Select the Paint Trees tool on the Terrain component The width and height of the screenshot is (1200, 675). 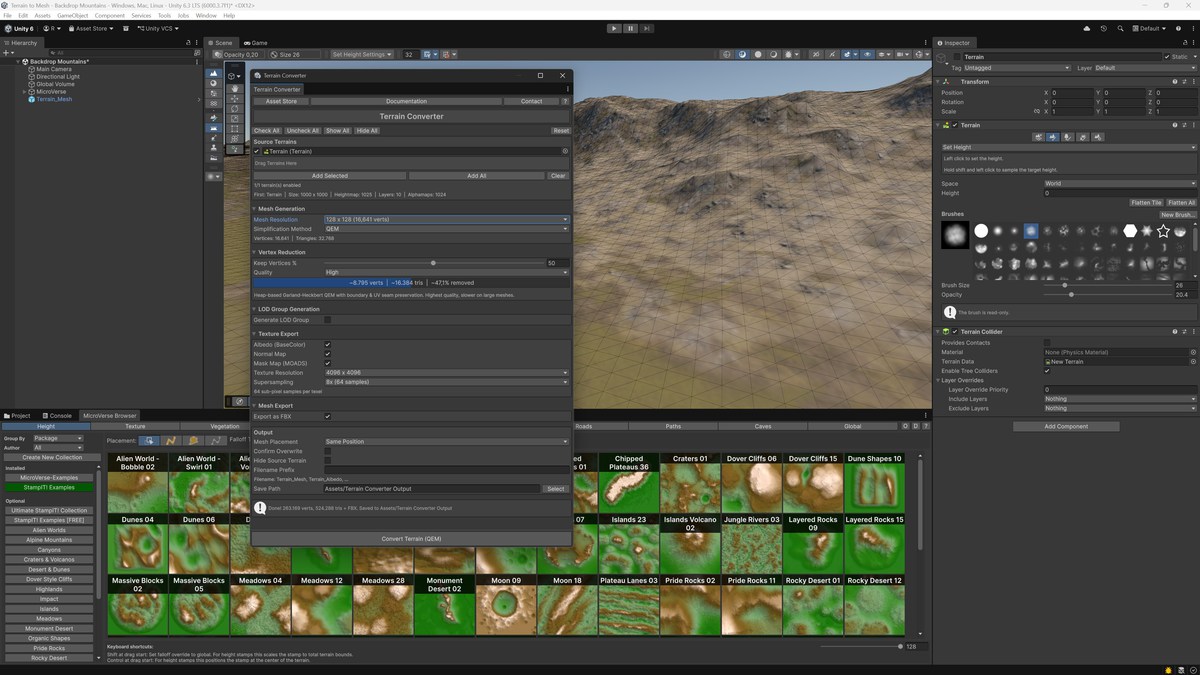pyautogui.click(x=1067, y=136)
